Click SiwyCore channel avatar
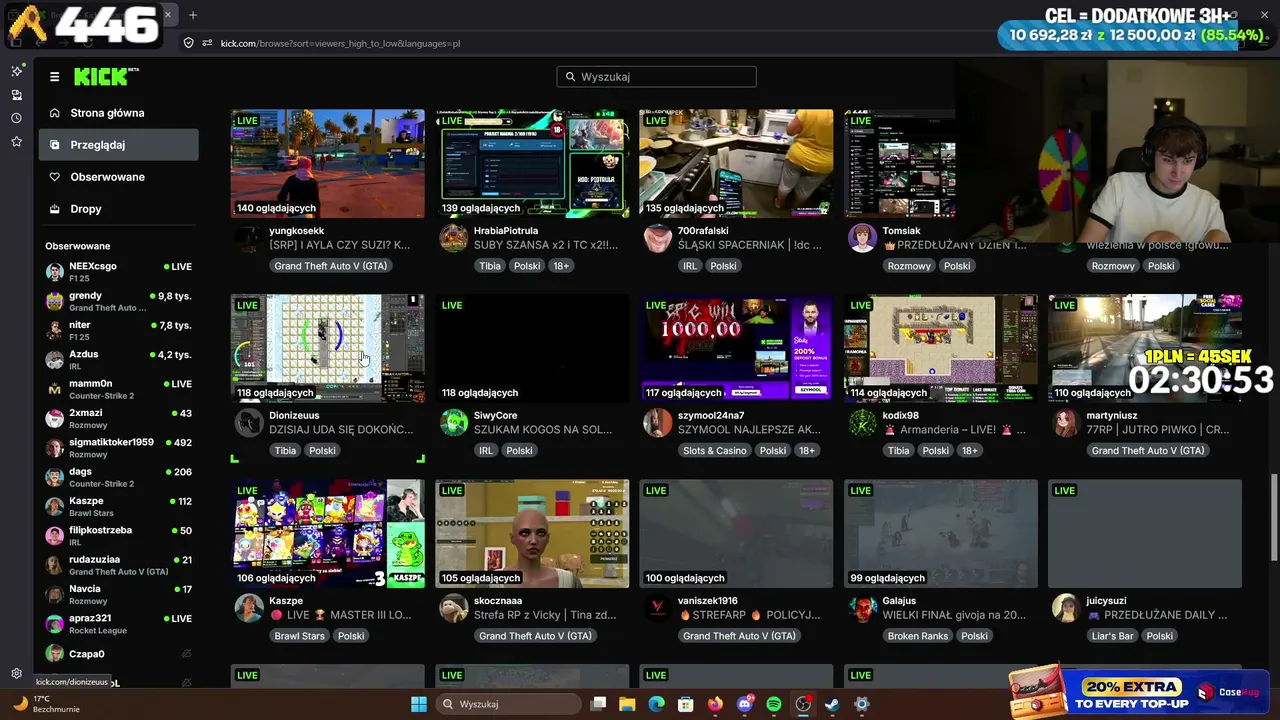The height and width of the screenshot is (720, 1280). click(x=454, y=423)
